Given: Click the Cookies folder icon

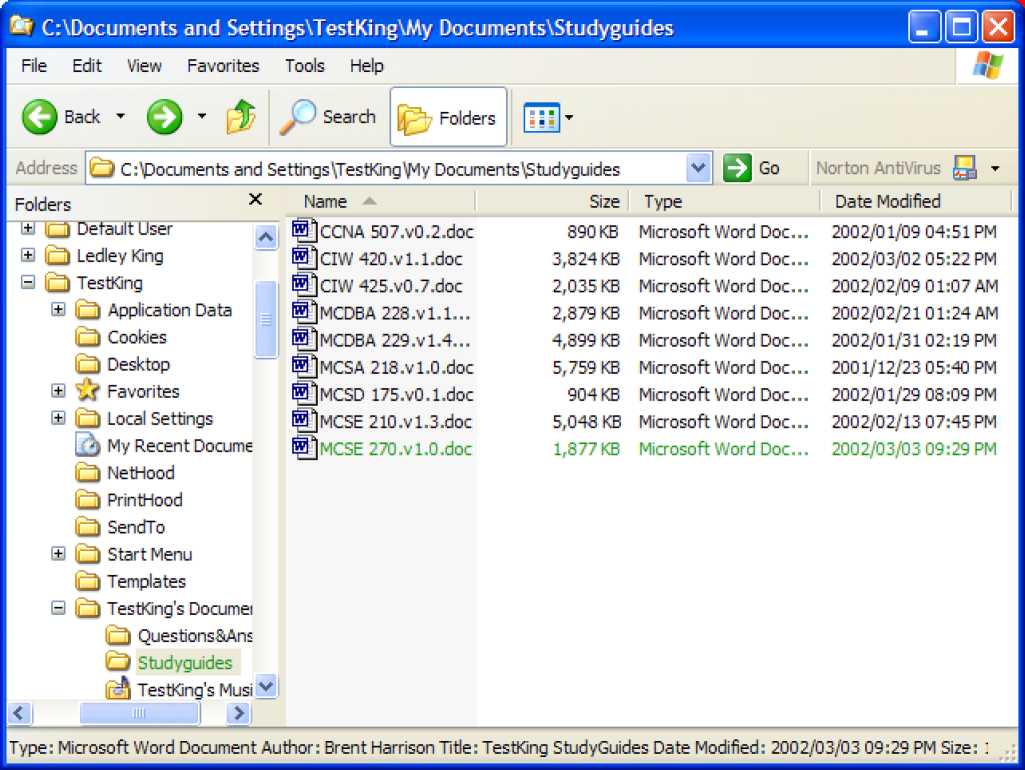Looking at the screenshot, I should tap(88, 337).
